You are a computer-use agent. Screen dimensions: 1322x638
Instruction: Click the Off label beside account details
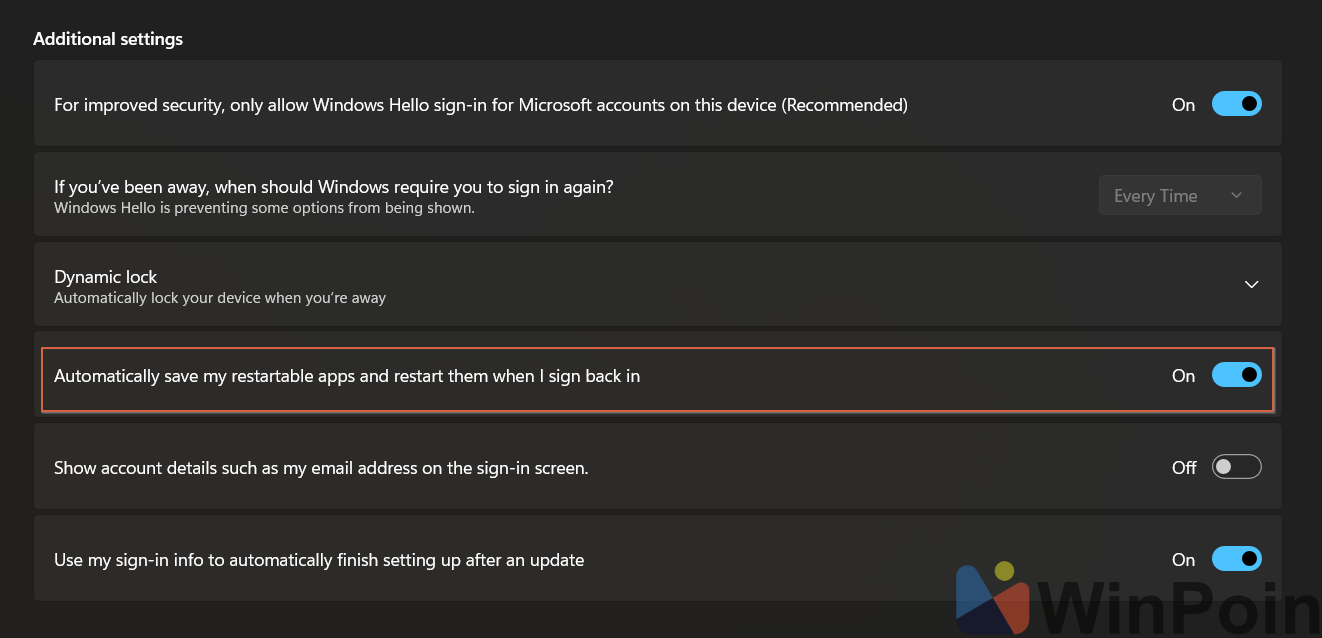[x=1184, y=467]
